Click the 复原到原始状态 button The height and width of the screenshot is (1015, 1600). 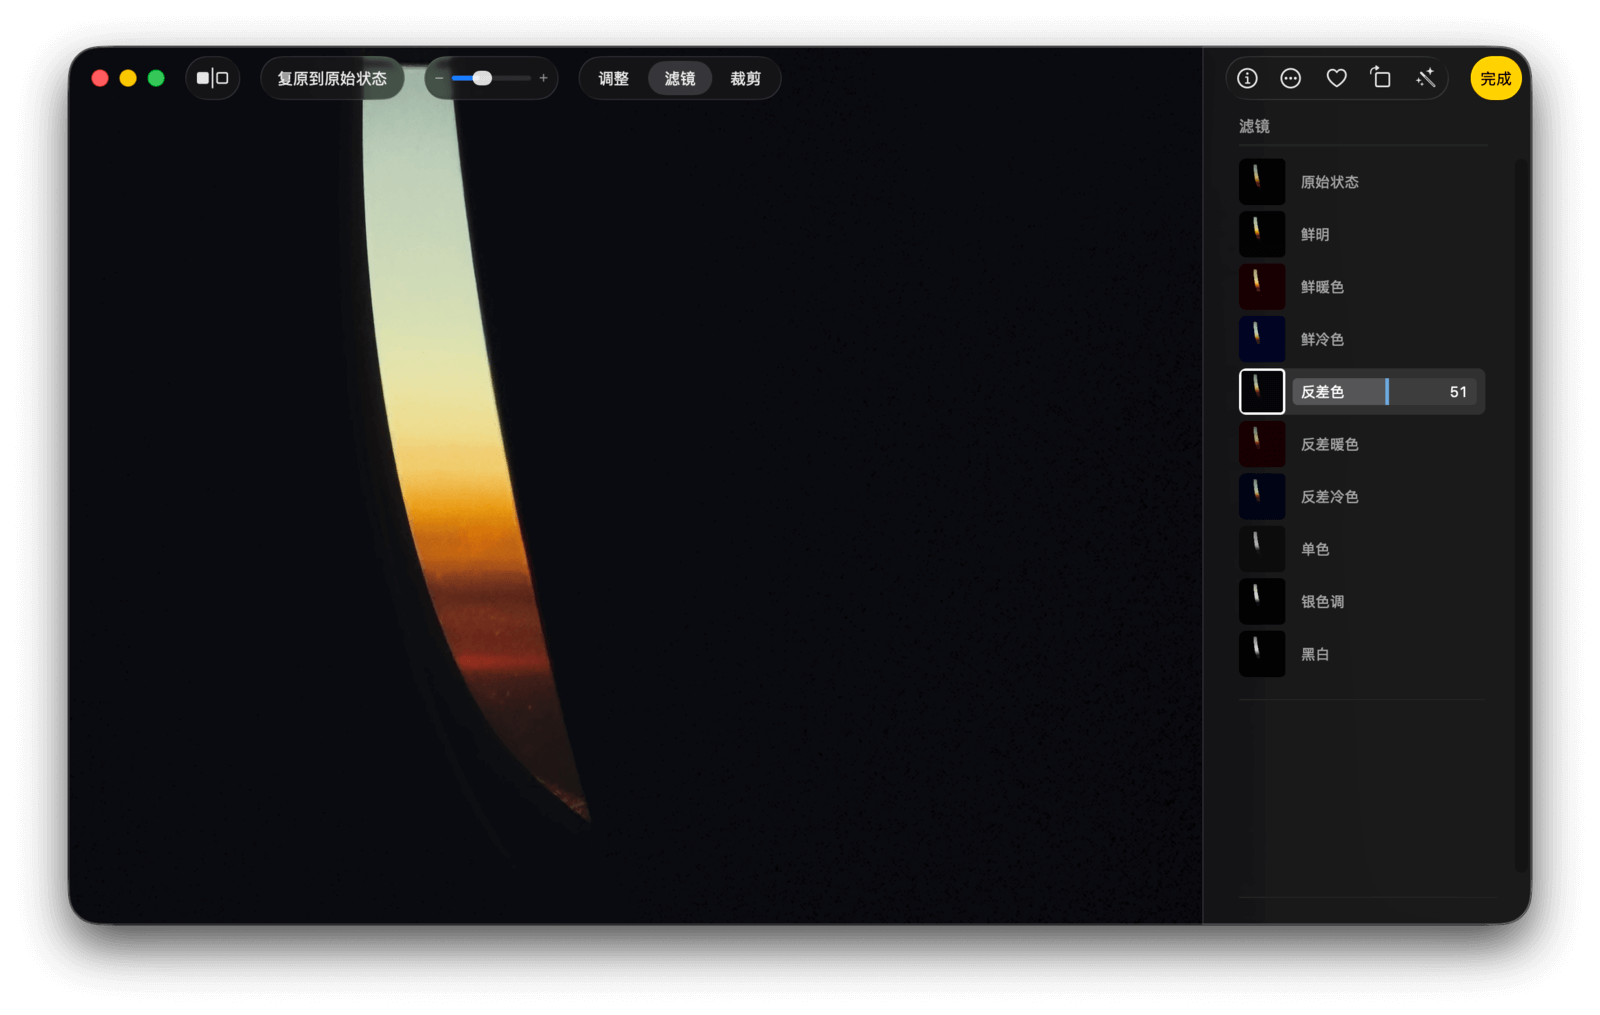[332, 78]
